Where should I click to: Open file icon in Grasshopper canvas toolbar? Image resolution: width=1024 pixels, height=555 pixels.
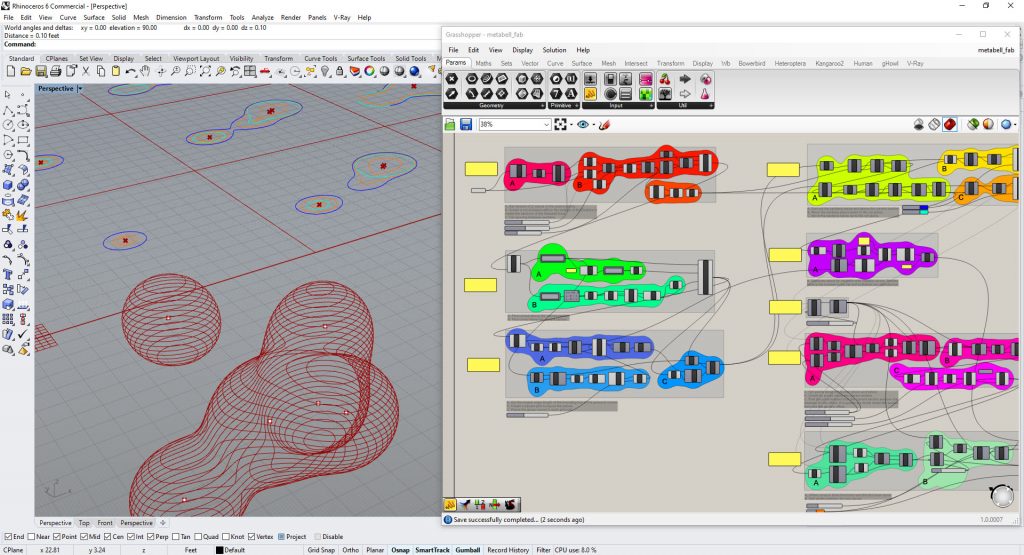click(x=450, y=124)
